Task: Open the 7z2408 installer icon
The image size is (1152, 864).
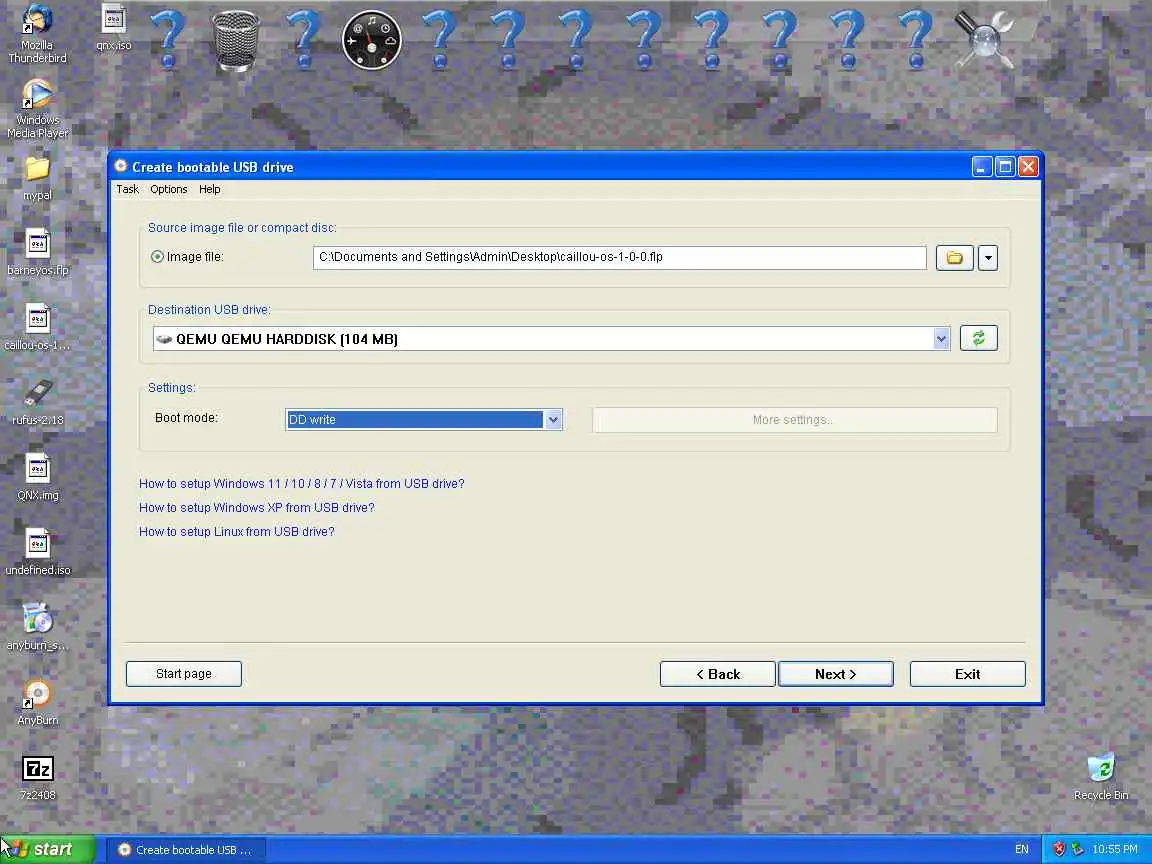Action: point(37,777)
